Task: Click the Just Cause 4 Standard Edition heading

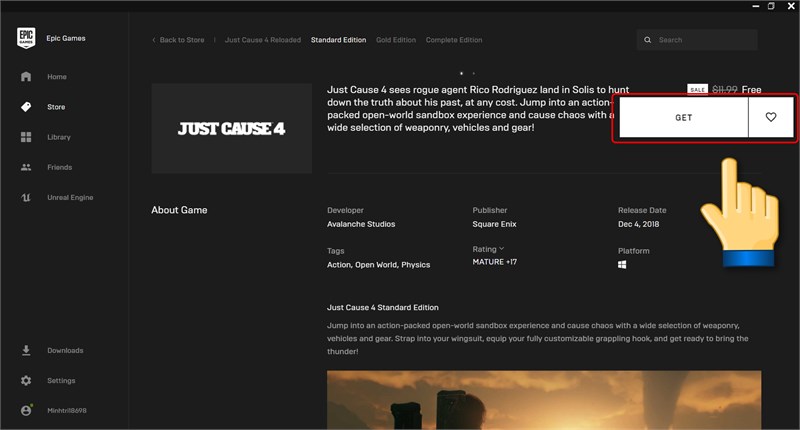Action: pyautogui.click(x=383, y=308)
